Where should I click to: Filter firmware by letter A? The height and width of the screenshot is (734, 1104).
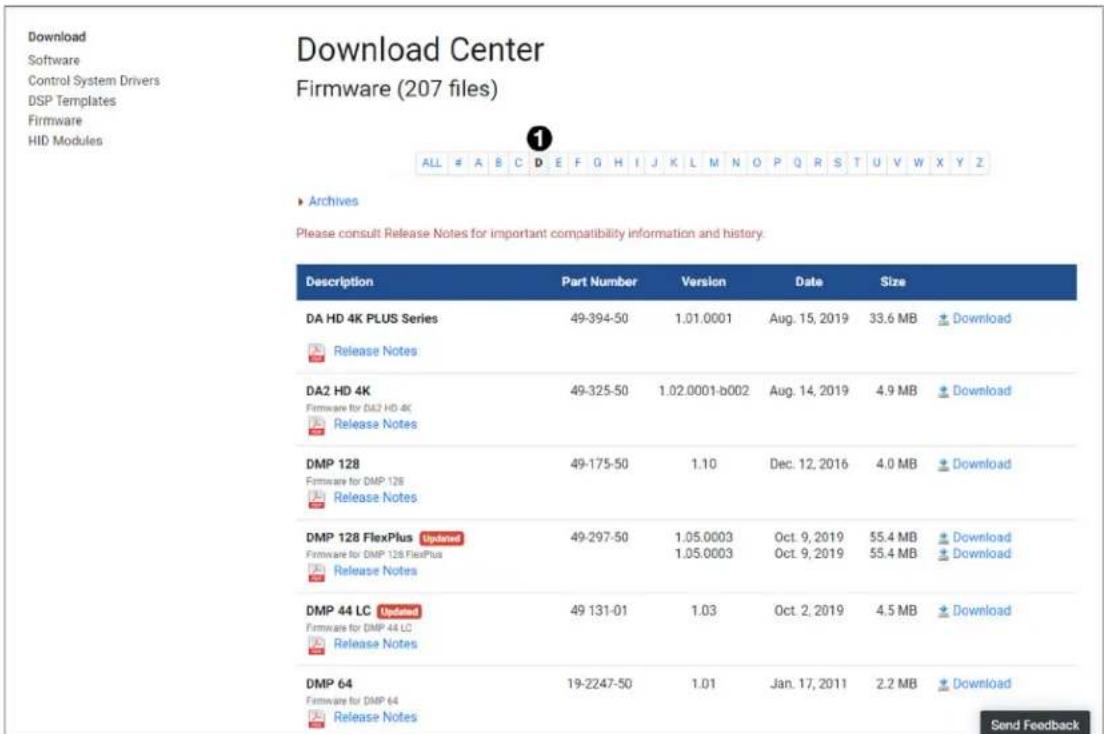tap(478, 163)
